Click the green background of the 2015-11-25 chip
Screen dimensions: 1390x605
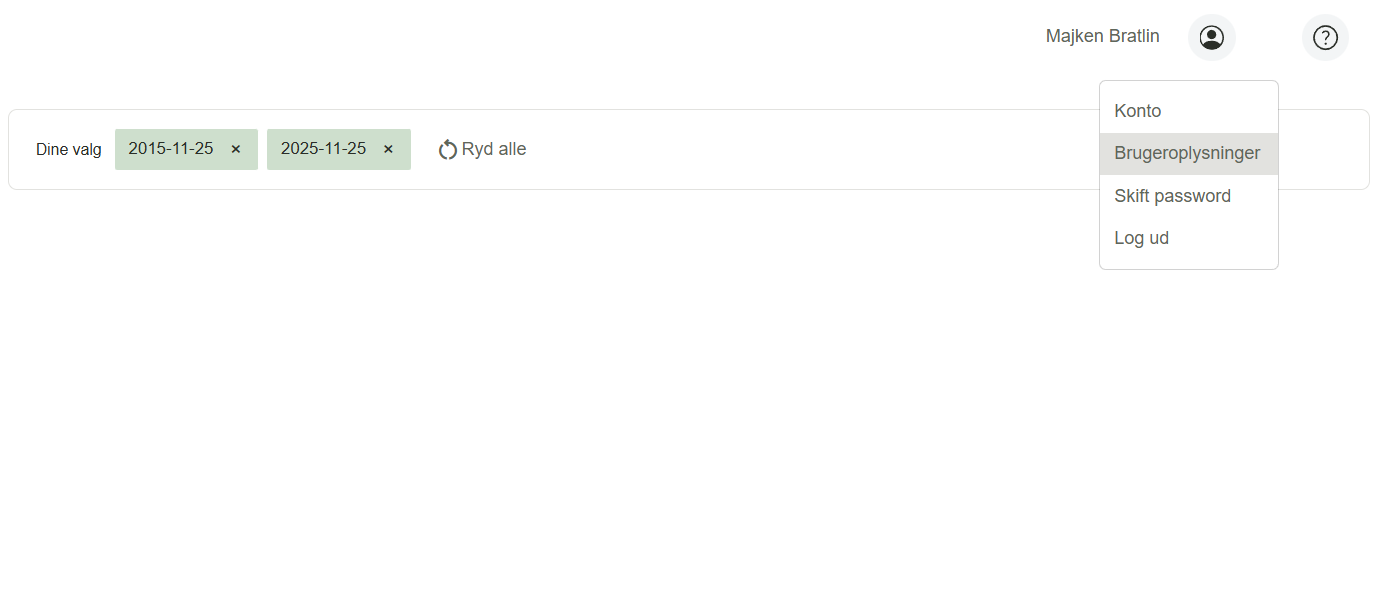coord(122,162)
